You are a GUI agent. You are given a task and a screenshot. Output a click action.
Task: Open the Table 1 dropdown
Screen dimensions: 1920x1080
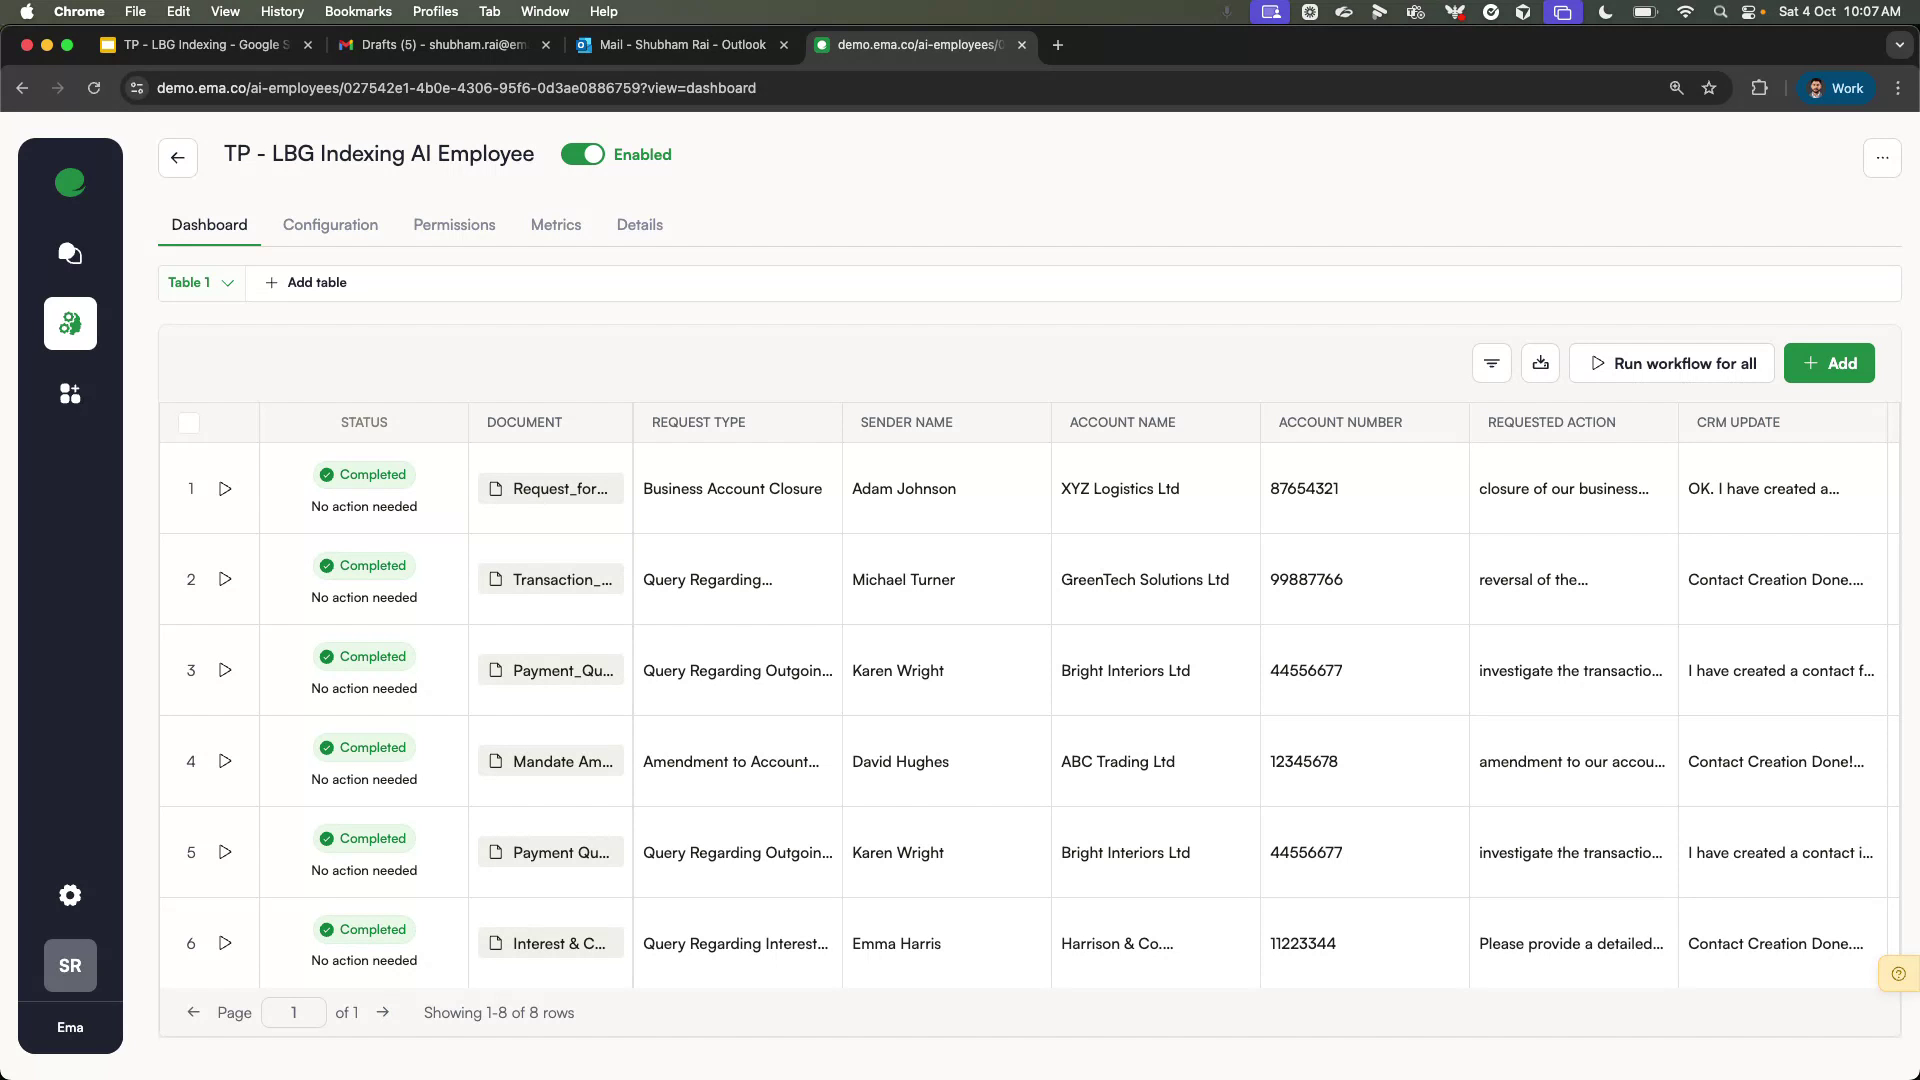(200, 283)
